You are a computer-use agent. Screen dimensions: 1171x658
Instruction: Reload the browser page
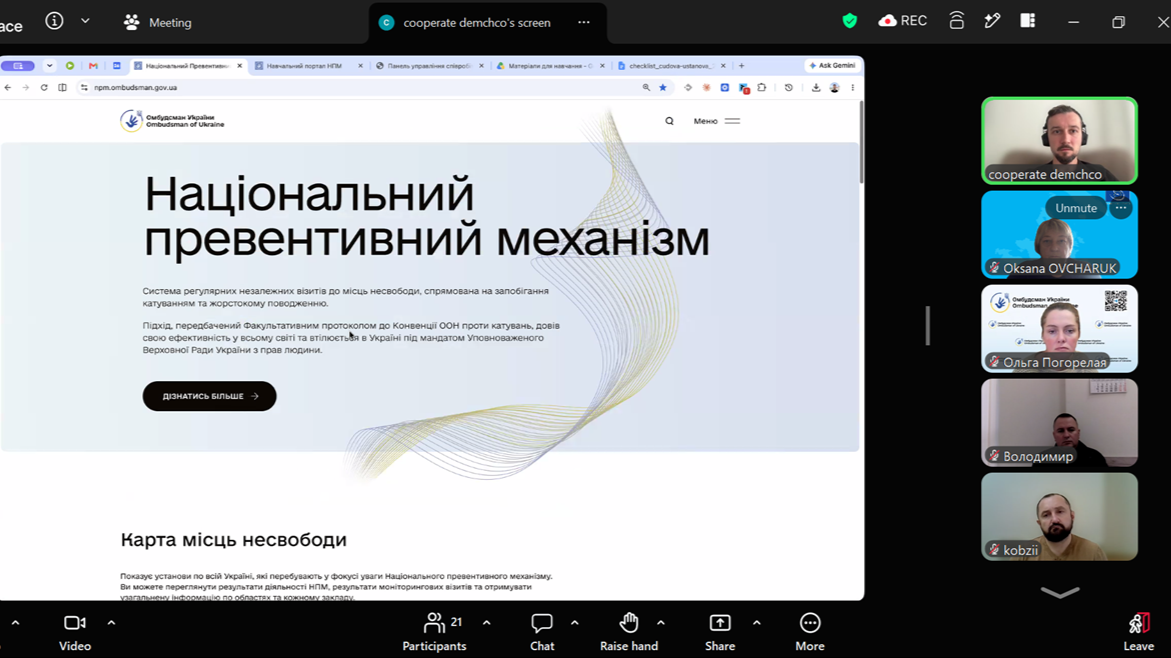44,87
